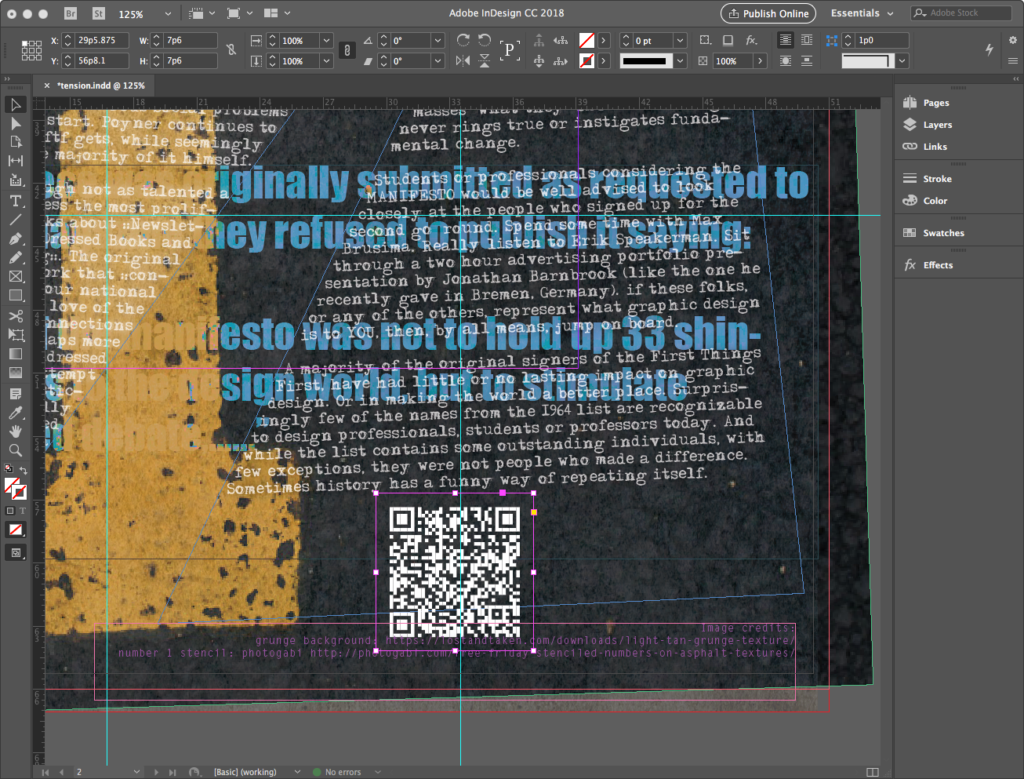This screenshot has width=1024, height=779.
Task: Open the Layers panel
Action: tap(937, 125)
